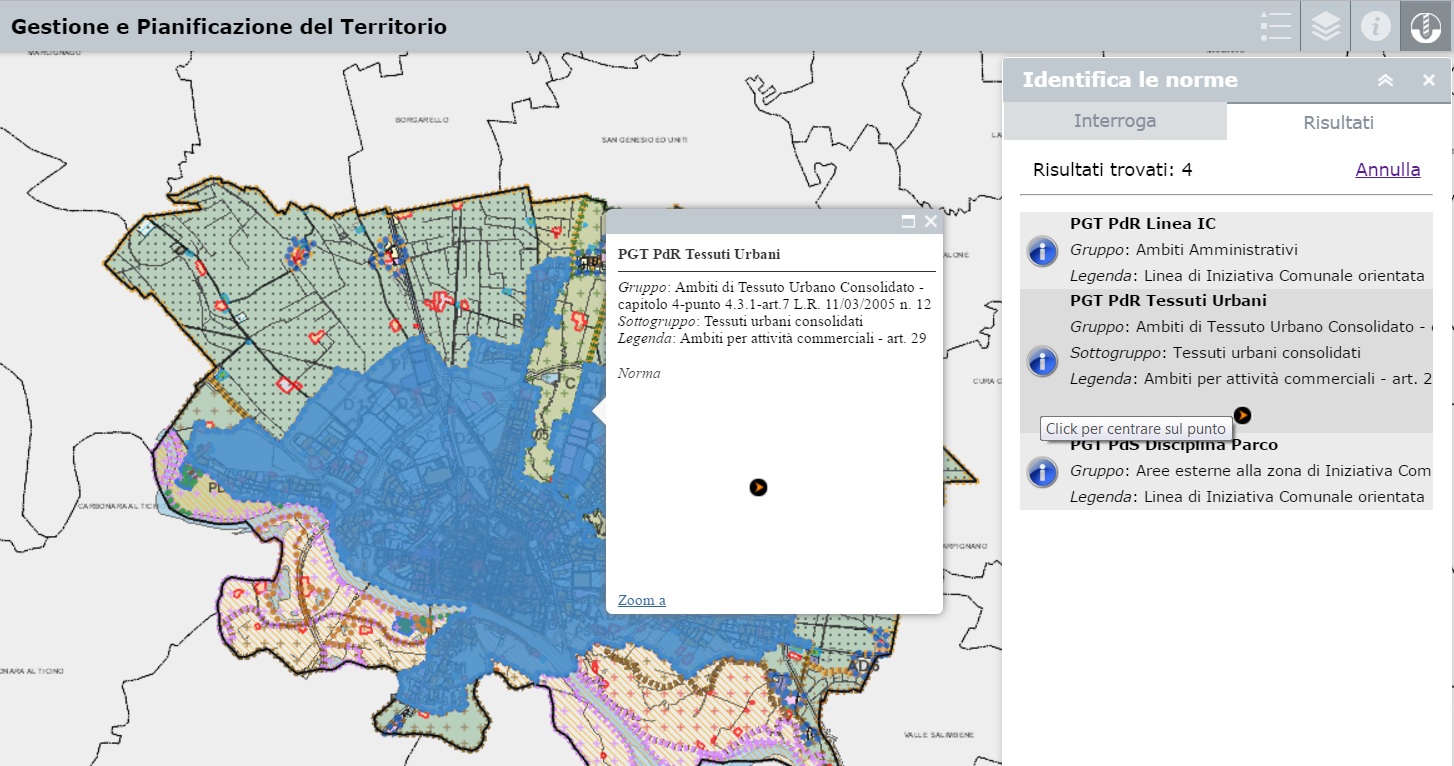Open the Legend widget in header
The height and width of the screenshot is (766, 1454).
click(x=1275, y=26)
